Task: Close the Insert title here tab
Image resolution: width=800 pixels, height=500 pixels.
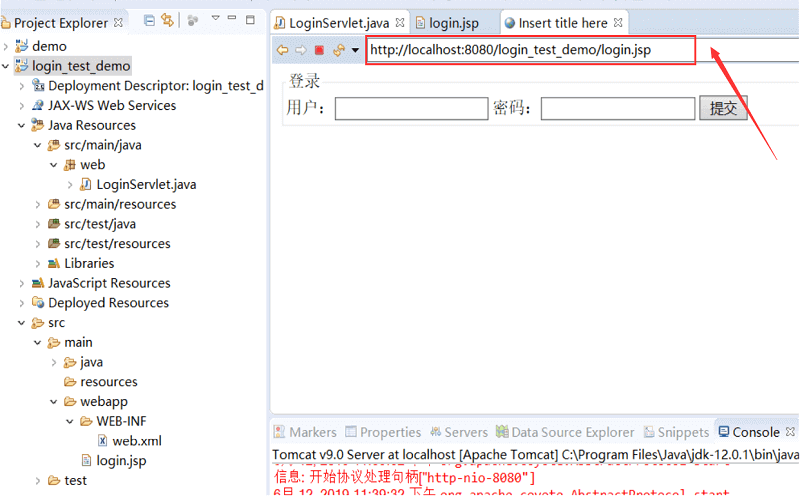Action: click(x=618, y=22)
